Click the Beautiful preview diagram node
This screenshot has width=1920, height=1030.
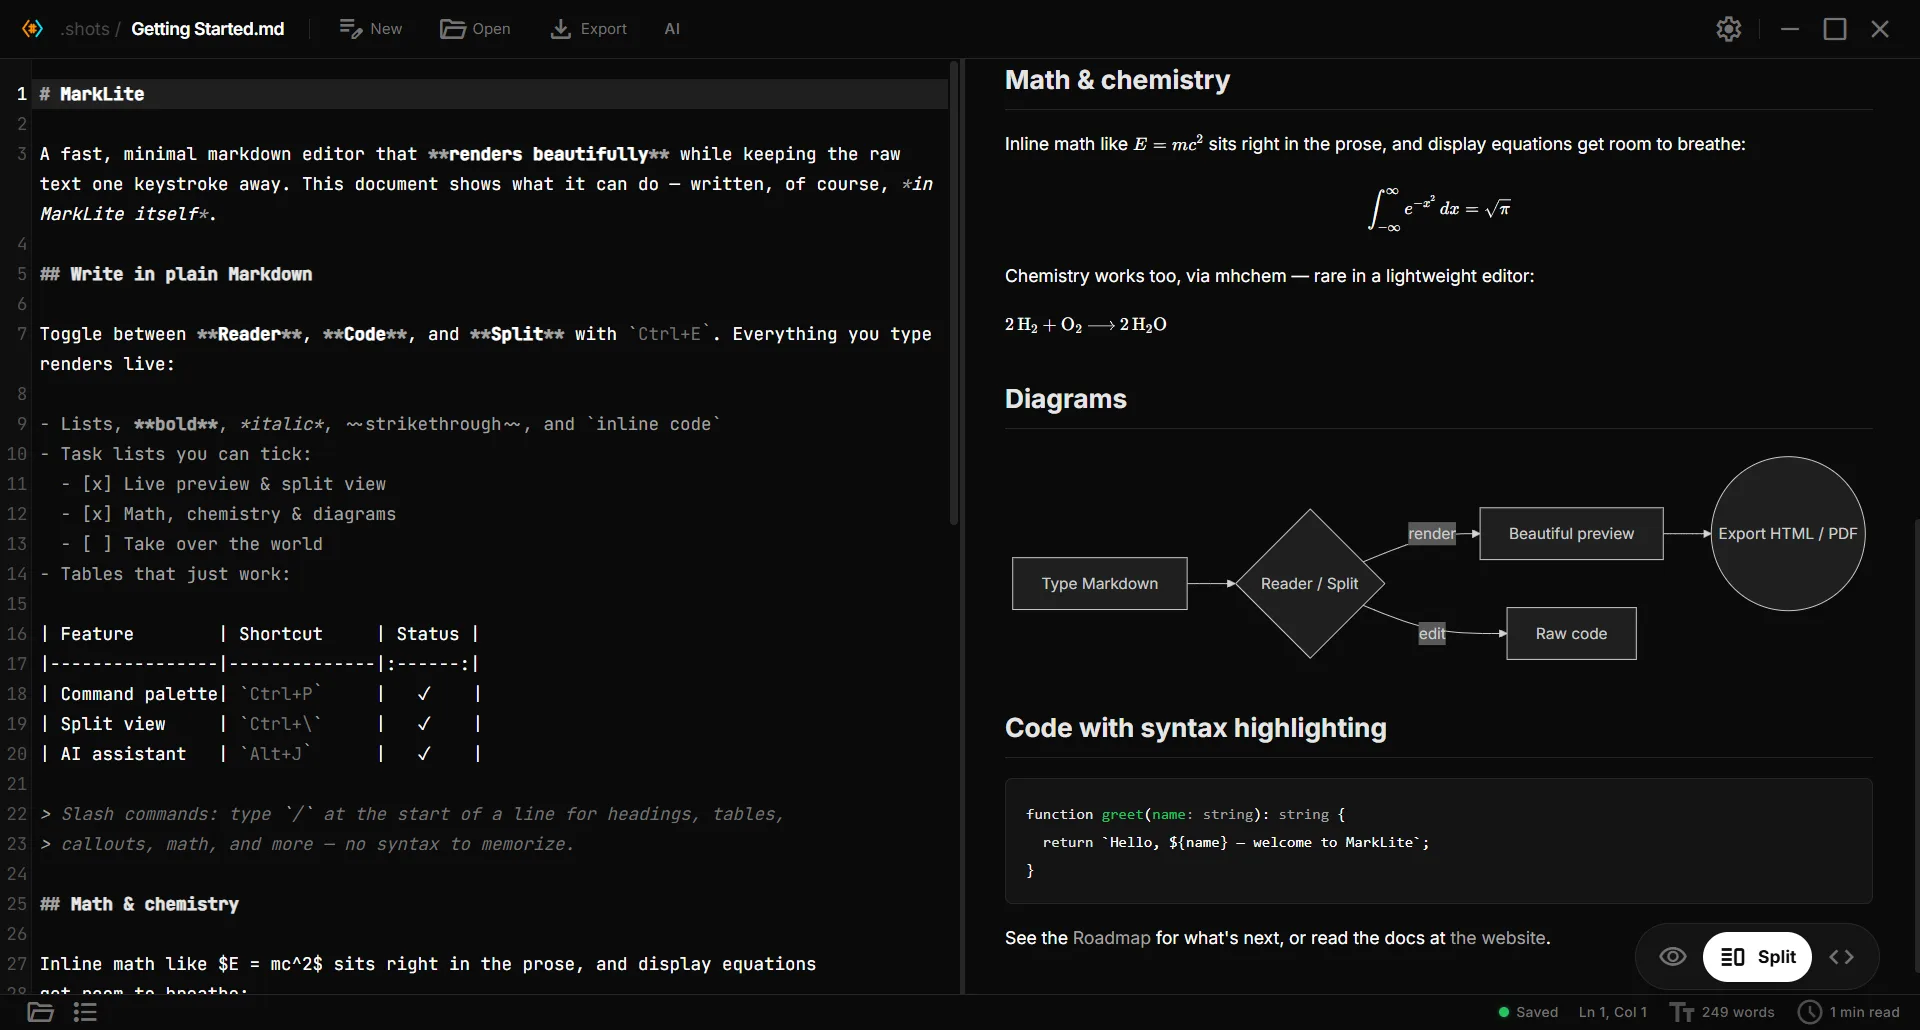coord(1571,534)
